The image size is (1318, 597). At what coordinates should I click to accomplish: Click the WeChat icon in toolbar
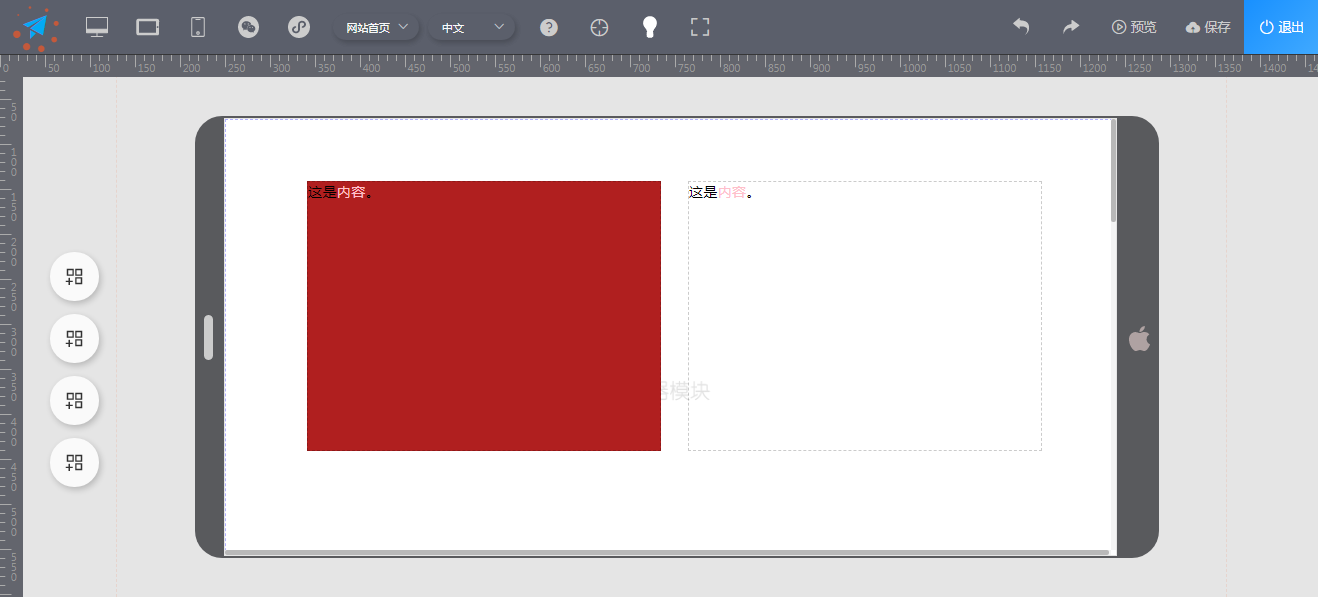point(249,27)
